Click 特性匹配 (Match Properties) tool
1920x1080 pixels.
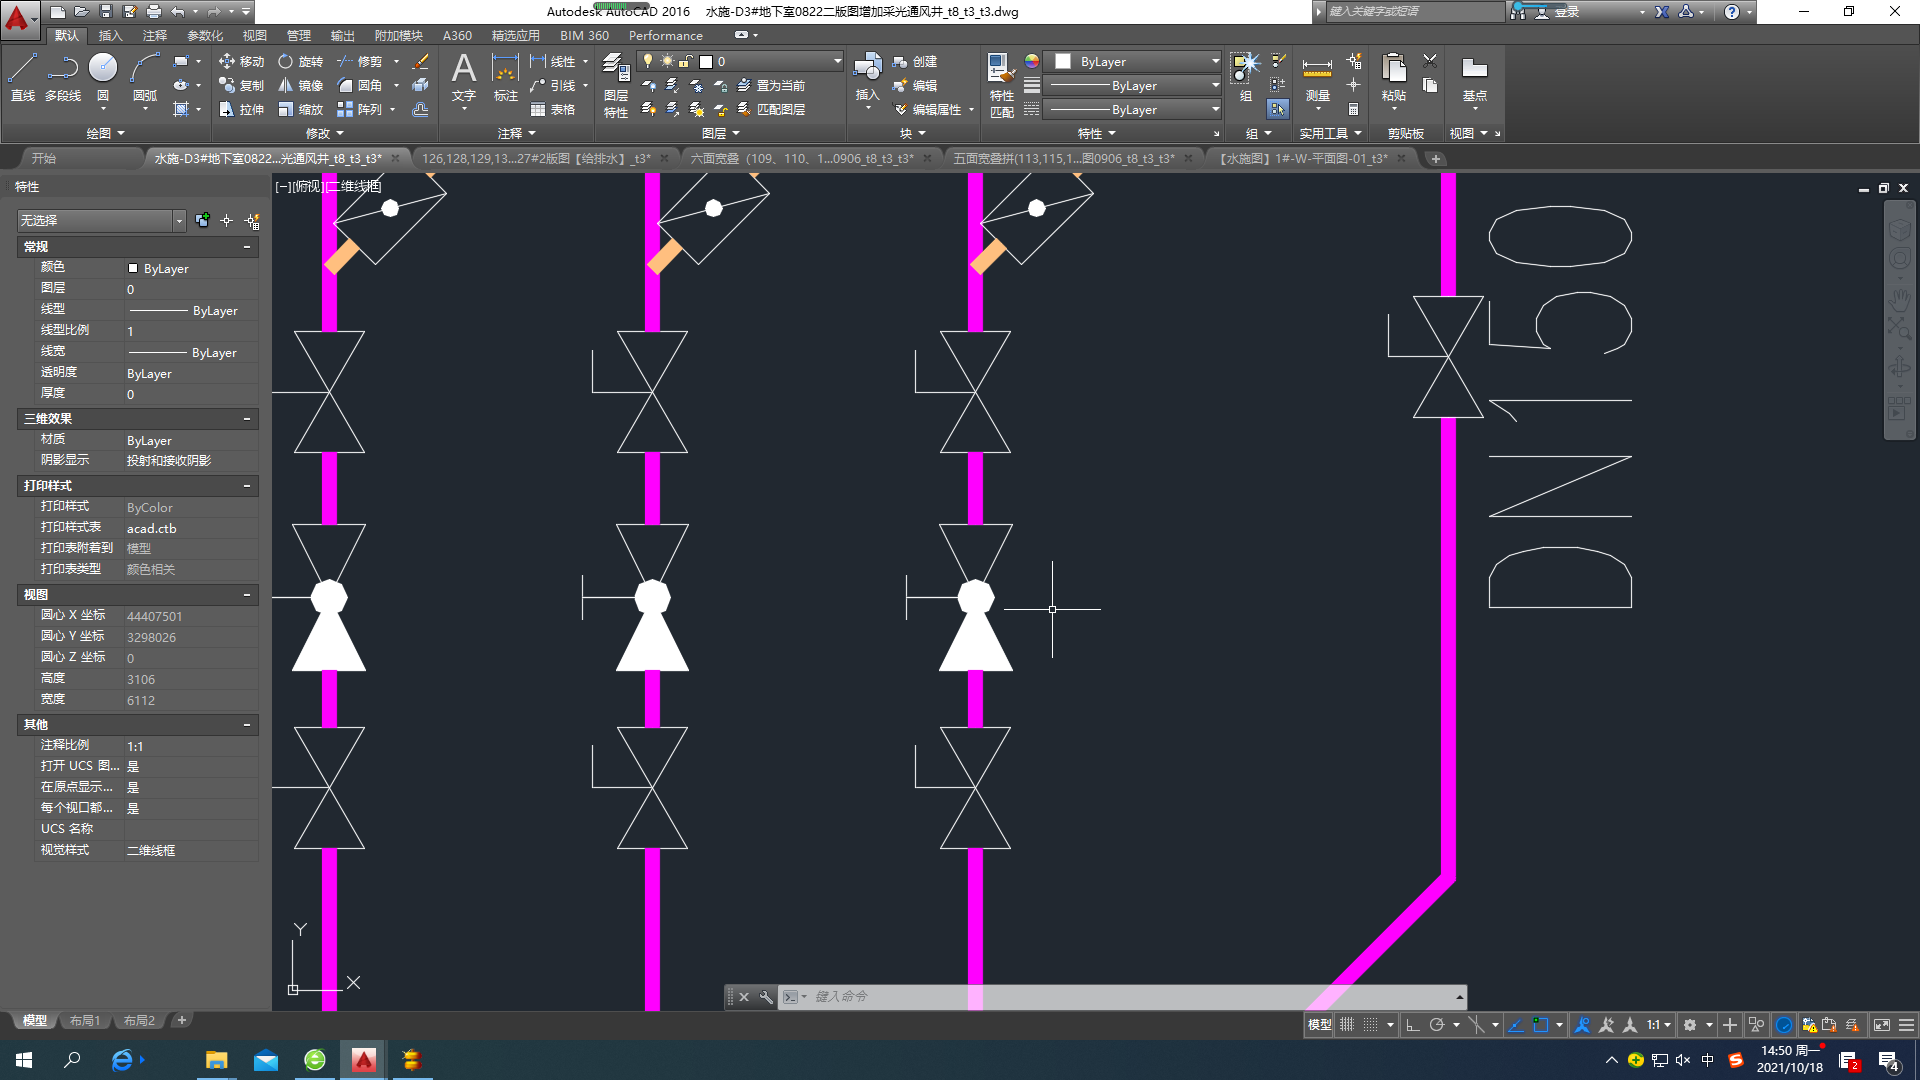coord(1001,86)
